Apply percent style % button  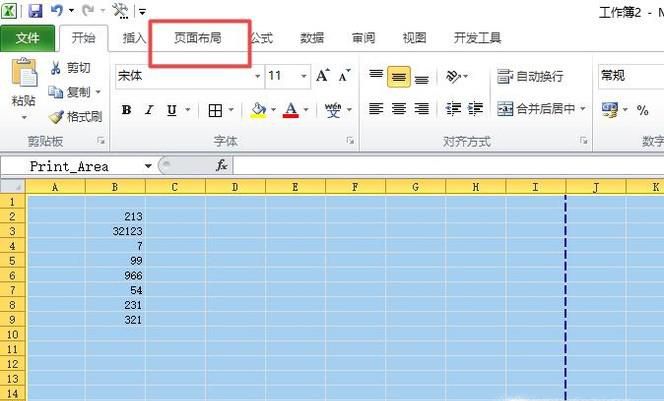pos(642,110)
